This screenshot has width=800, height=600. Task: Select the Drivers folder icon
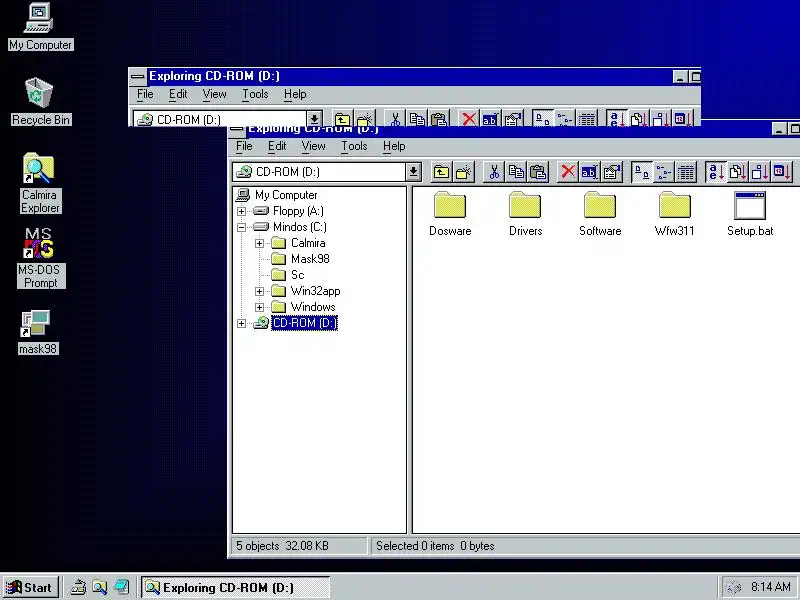click(x=525, y=205)
